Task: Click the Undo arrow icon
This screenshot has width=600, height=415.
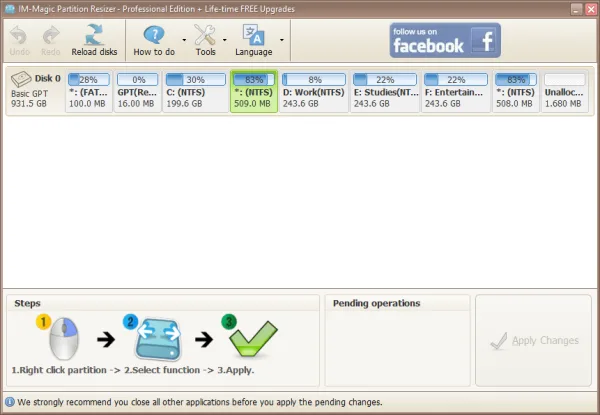Action: pos(18,35)
